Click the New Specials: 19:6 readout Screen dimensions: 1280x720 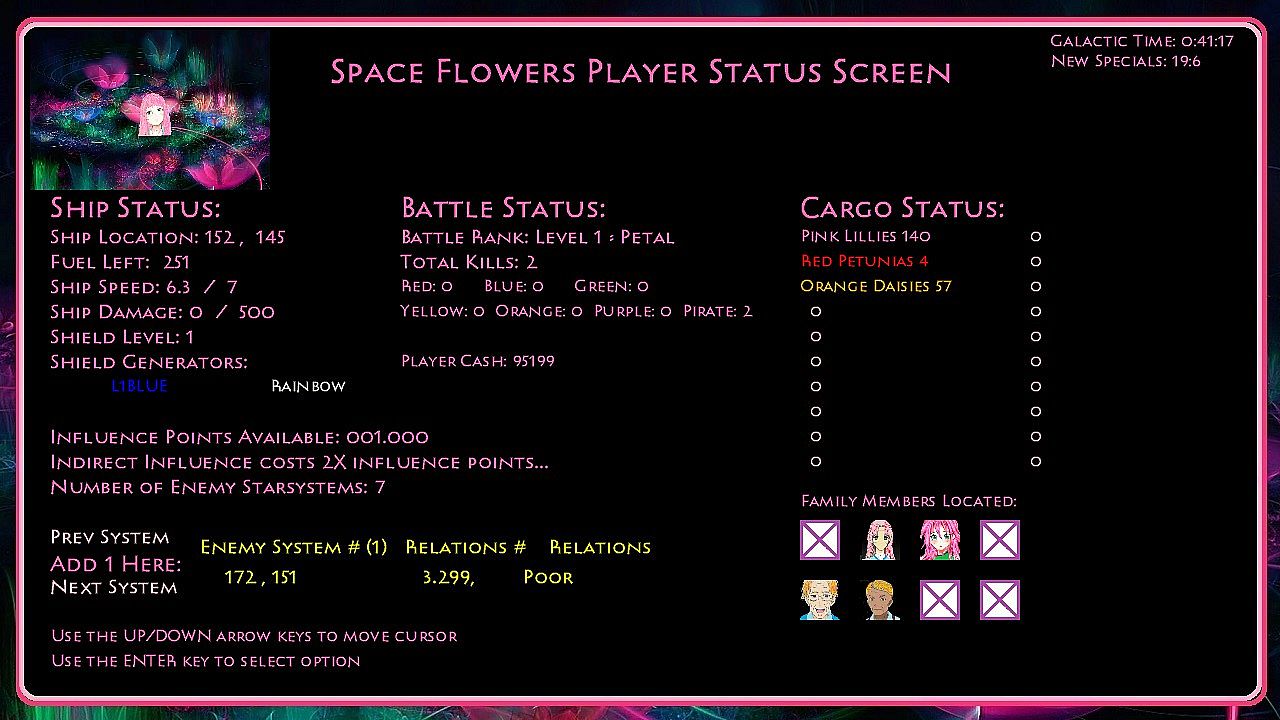[1126, 61]
